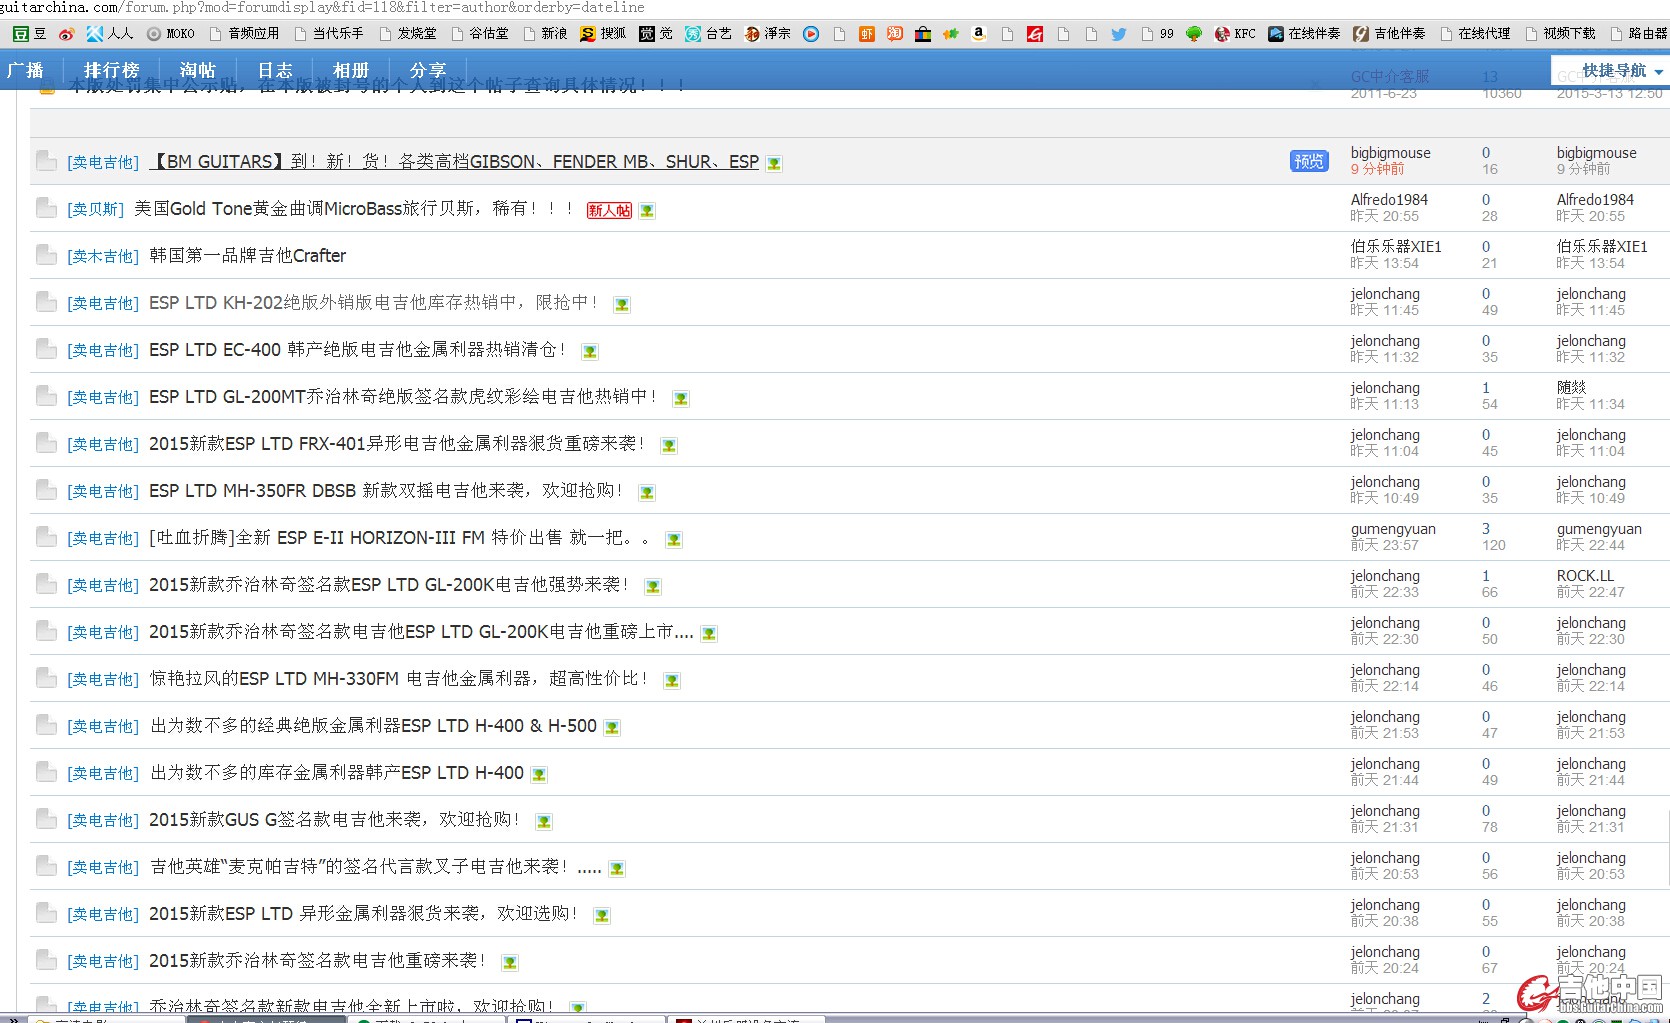The height and width of the screenshot is (1023, 1670).
Task: Open the 台艺 bookmark
Action: tap(708, 34)
